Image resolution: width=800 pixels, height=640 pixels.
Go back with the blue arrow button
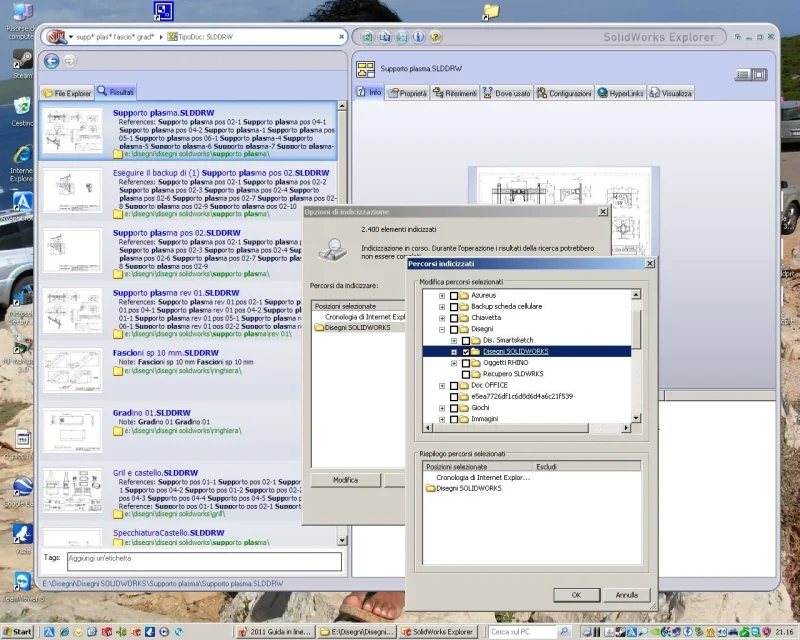click(x=52, y=61)
